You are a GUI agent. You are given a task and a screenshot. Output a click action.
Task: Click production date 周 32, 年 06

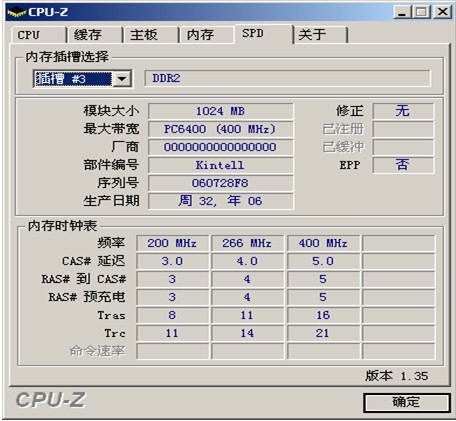tap(221, 201)
